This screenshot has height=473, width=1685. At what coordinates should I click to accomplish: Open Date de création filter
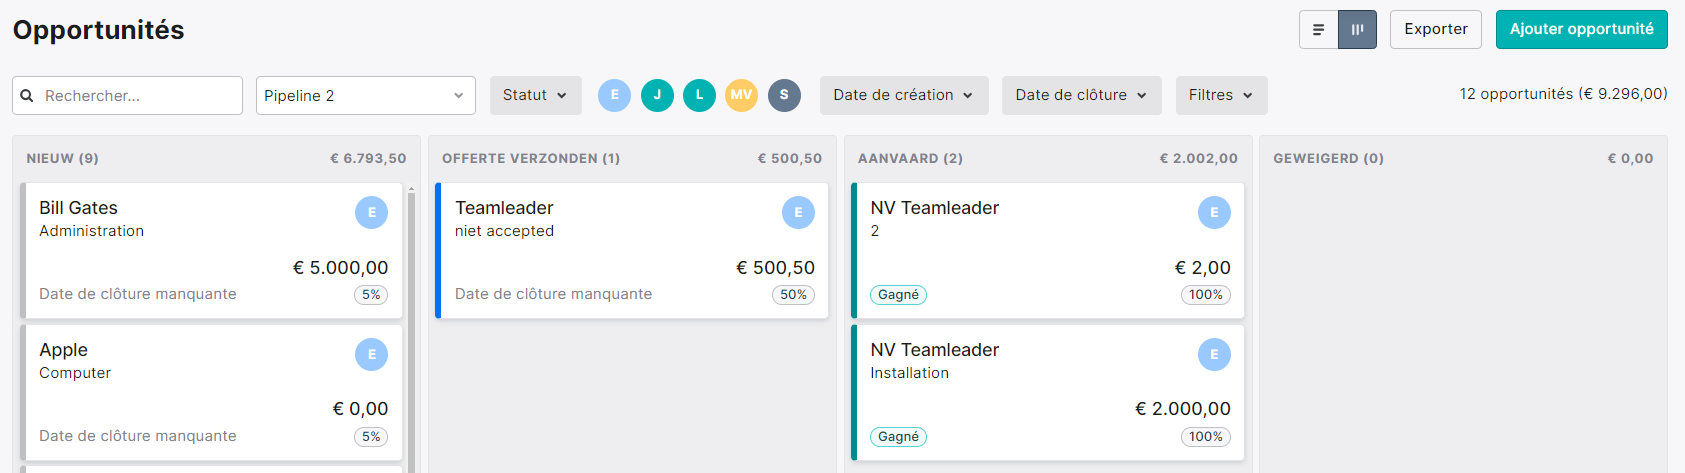(x=904, y=95)
